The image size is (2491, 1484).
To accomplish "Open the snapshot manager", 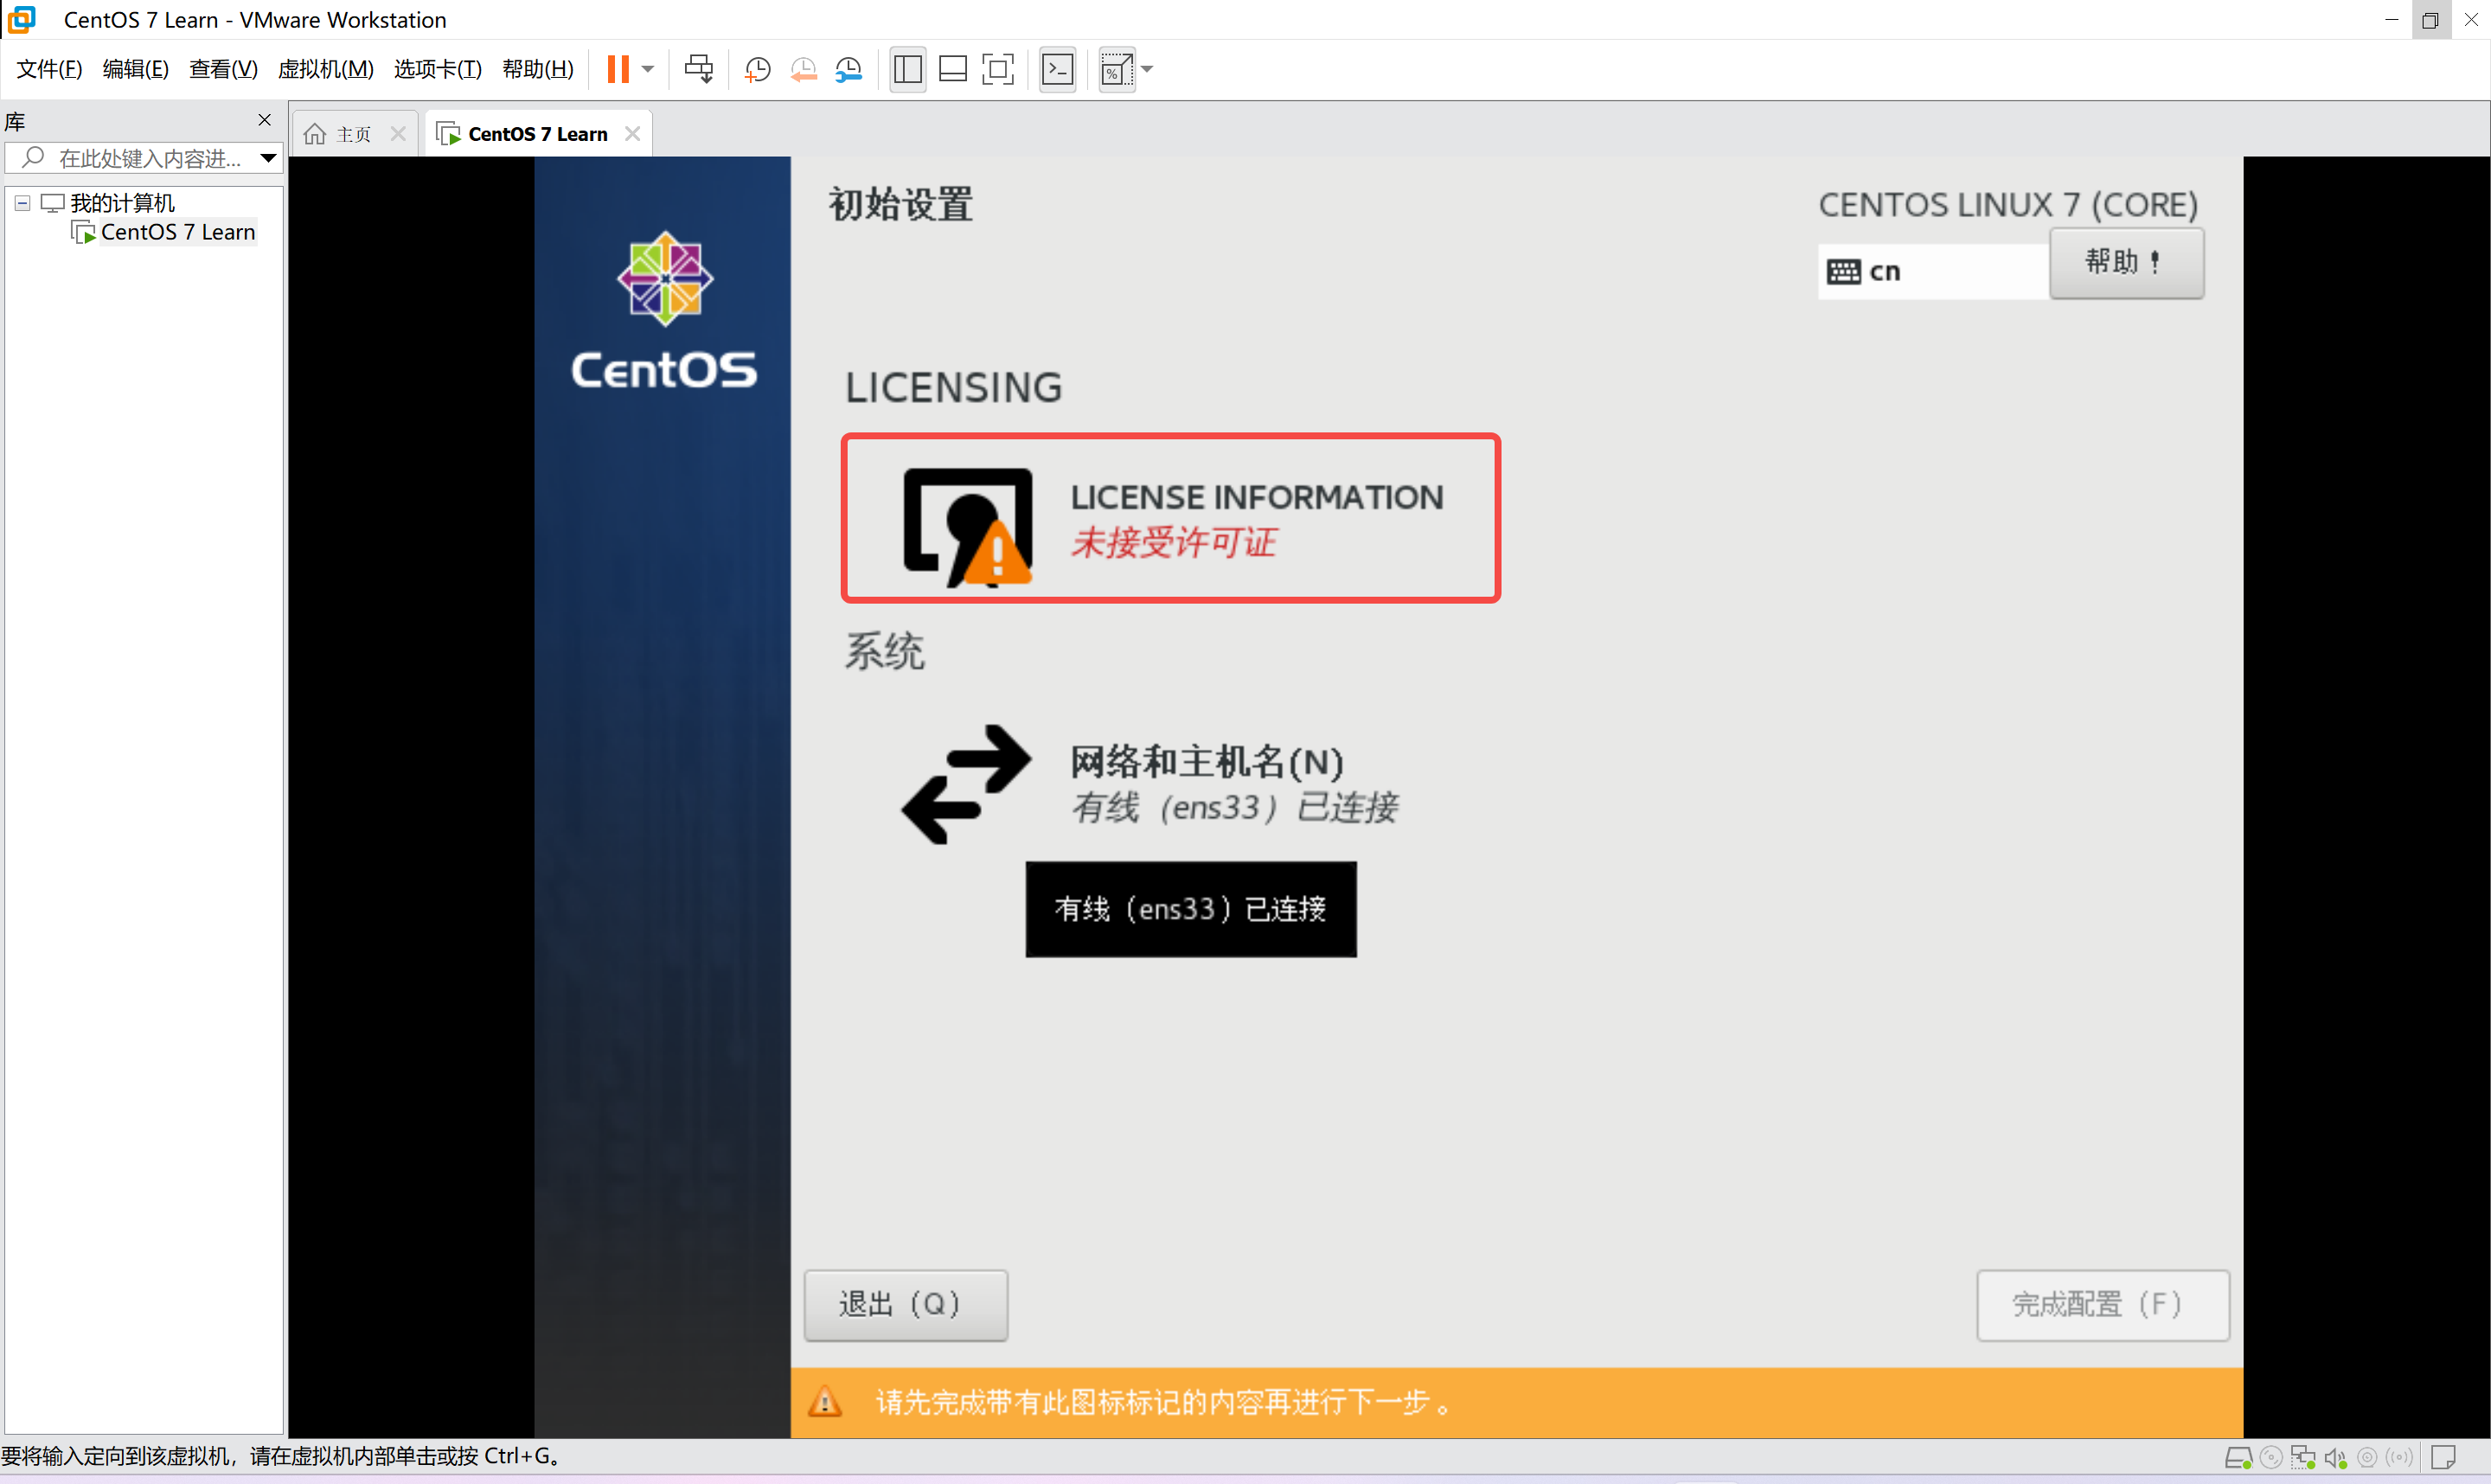I will 848,69.
